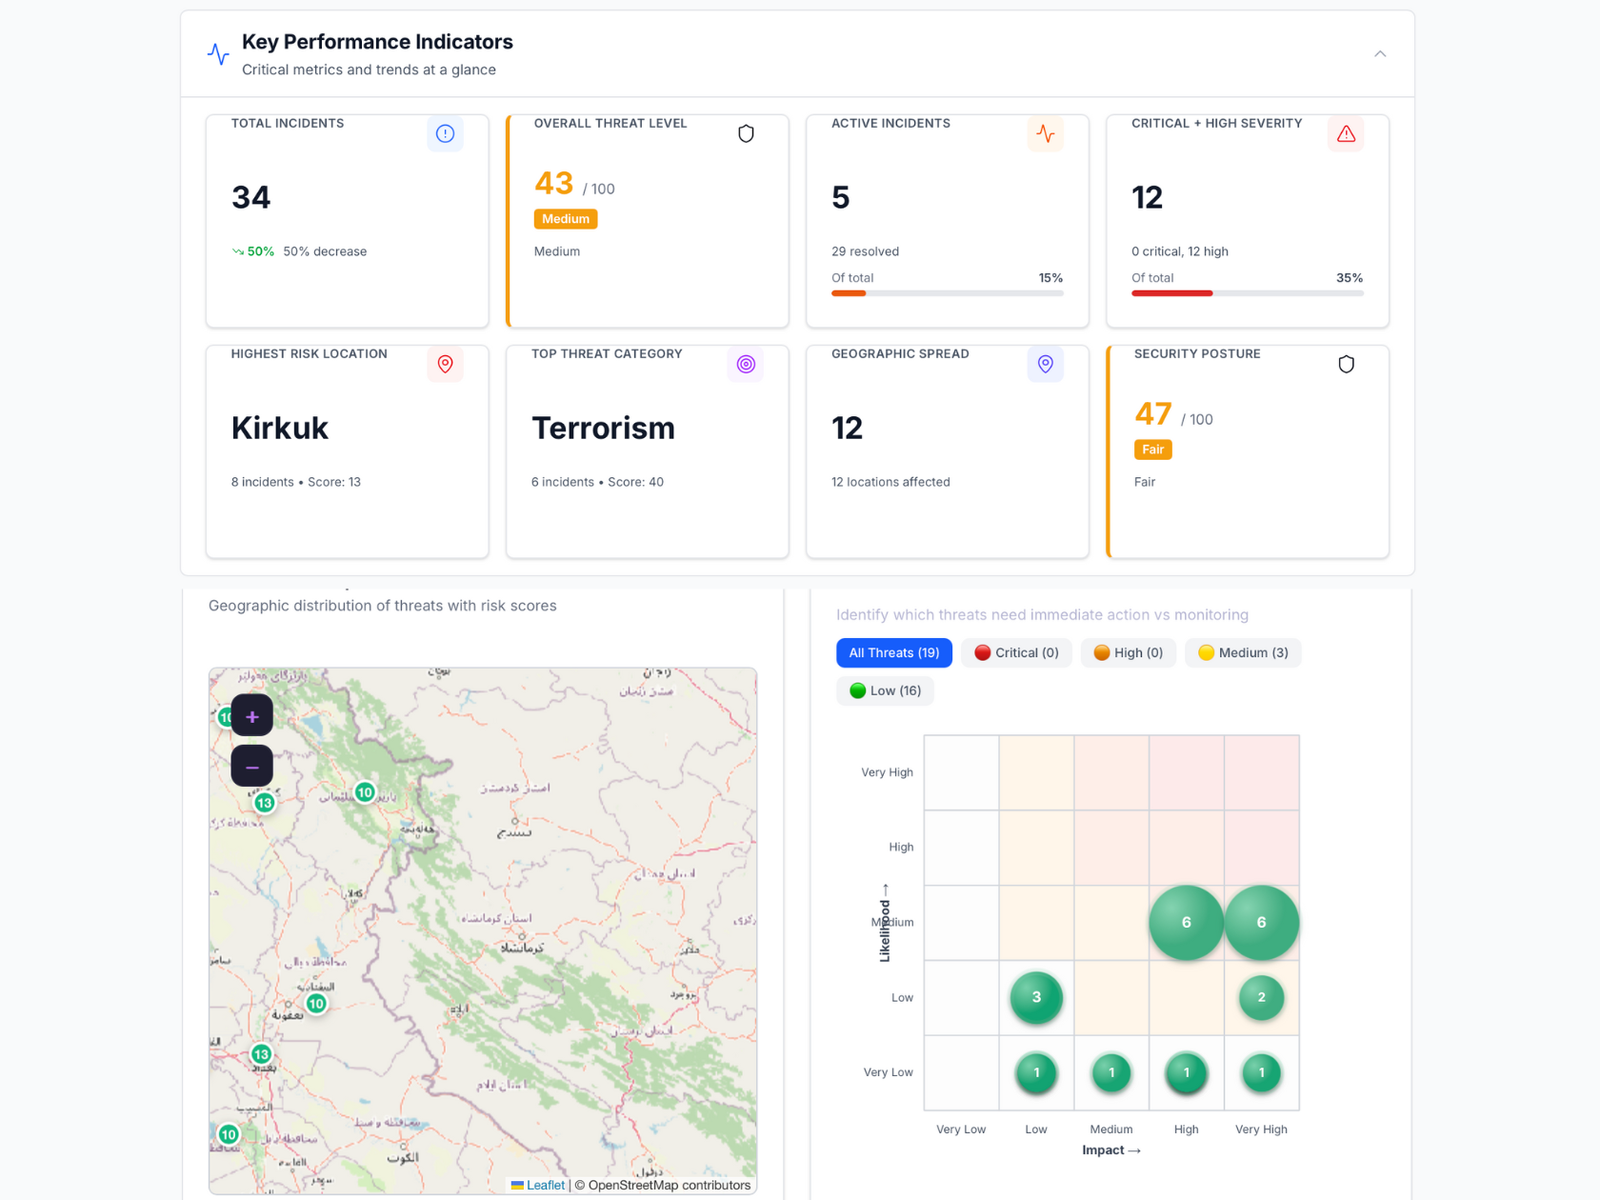Open the OpenStreetMap contributors link
1600x1200 pixels.
tap(665, 1185)
